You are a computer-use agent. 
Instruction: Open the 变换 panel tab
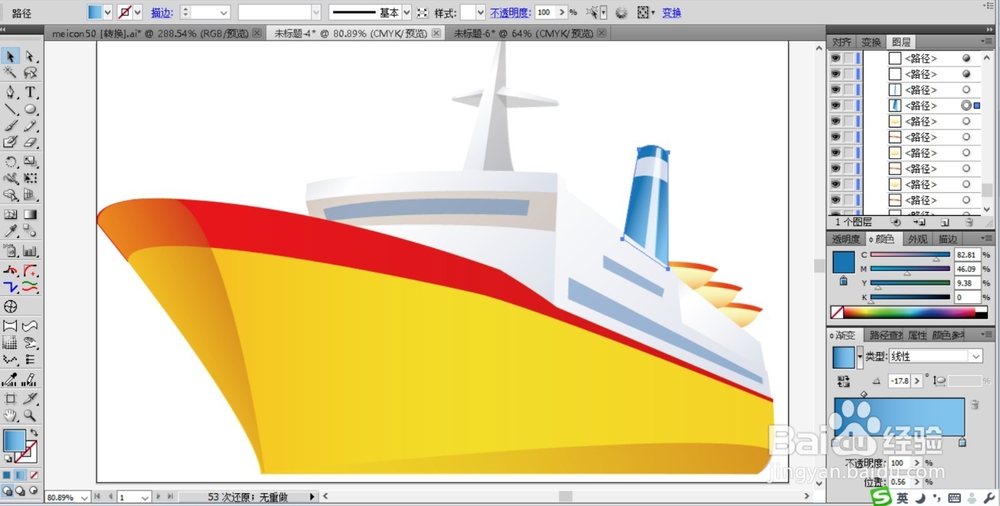[871, 42]
